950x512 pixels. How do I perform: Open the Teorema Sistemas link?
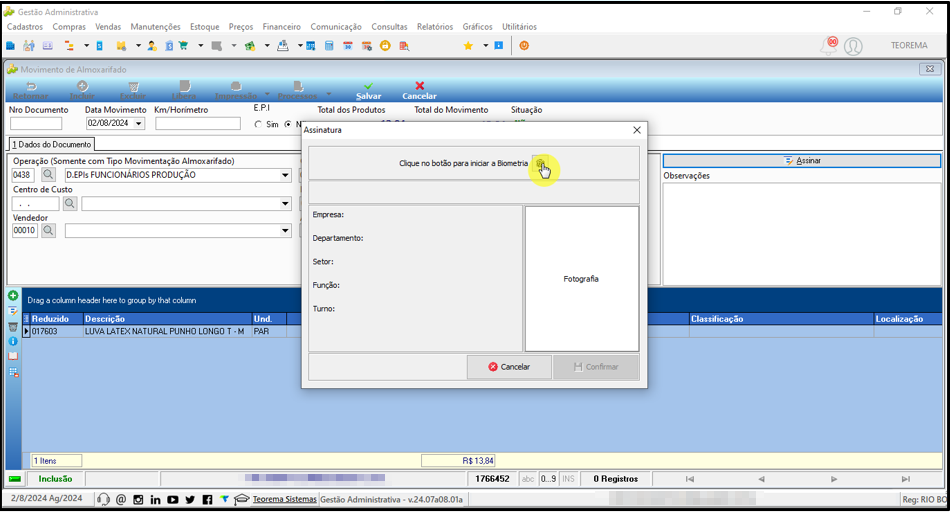pyautogui.click(x=284, y=499)
